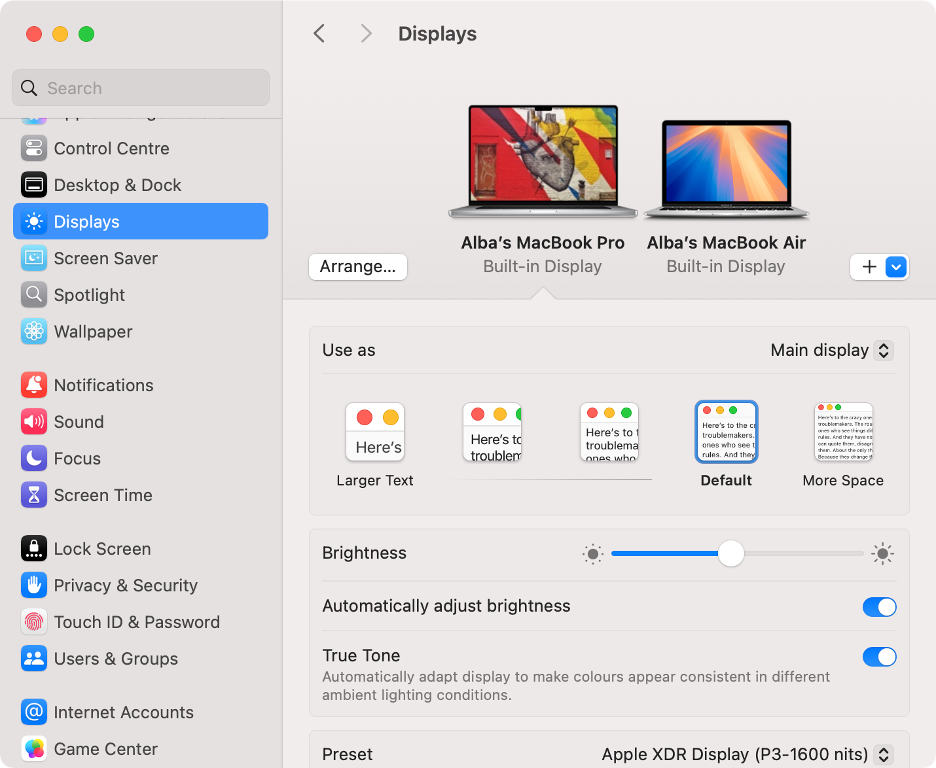Open Touch ID & Password settings
The width and height of the screenshot is (936, 768).
click(x=134, y=622)
